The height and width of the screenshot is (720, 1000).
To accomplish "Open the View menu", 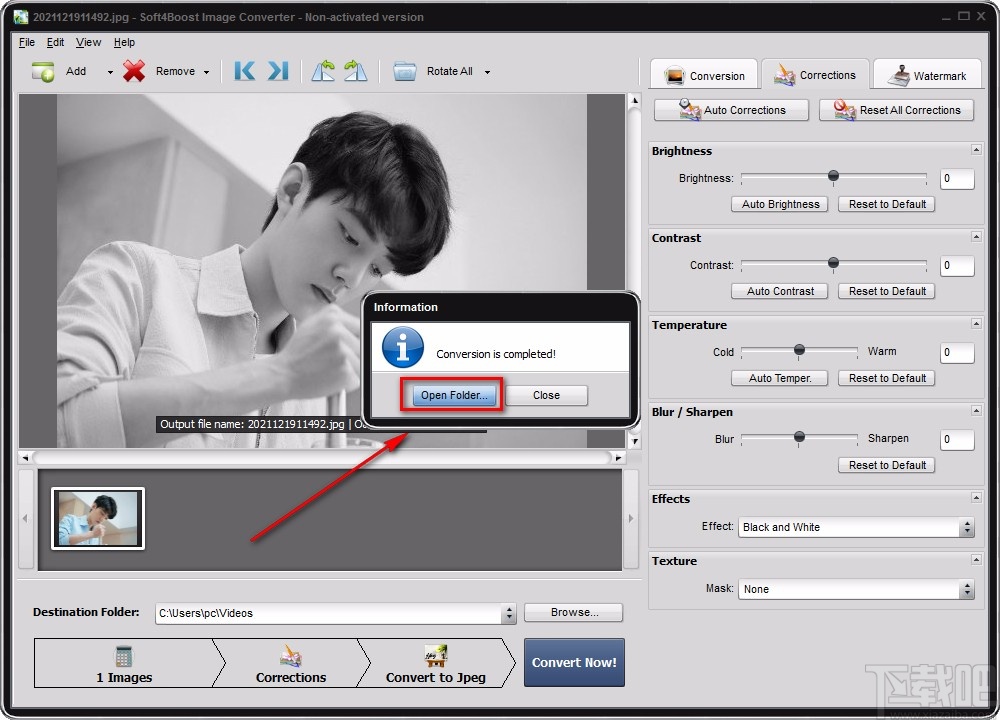I will click(88, 42).
